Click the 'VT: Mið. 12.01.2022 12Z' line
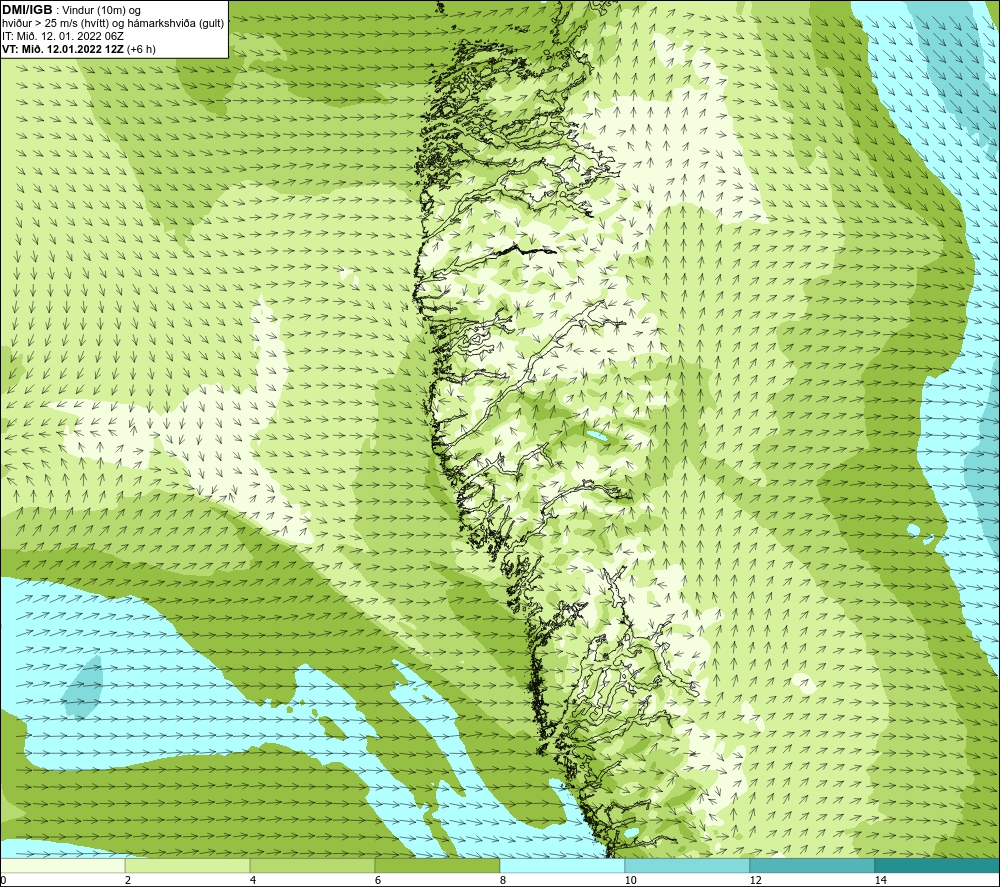Screen dimensions: 1000x887 pyautogui.click(x=78, y=49)
